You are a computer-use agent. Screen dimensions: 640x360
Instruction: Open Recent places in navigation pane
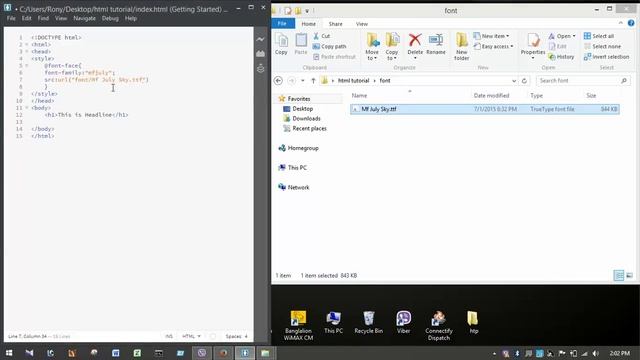[309, 128]
